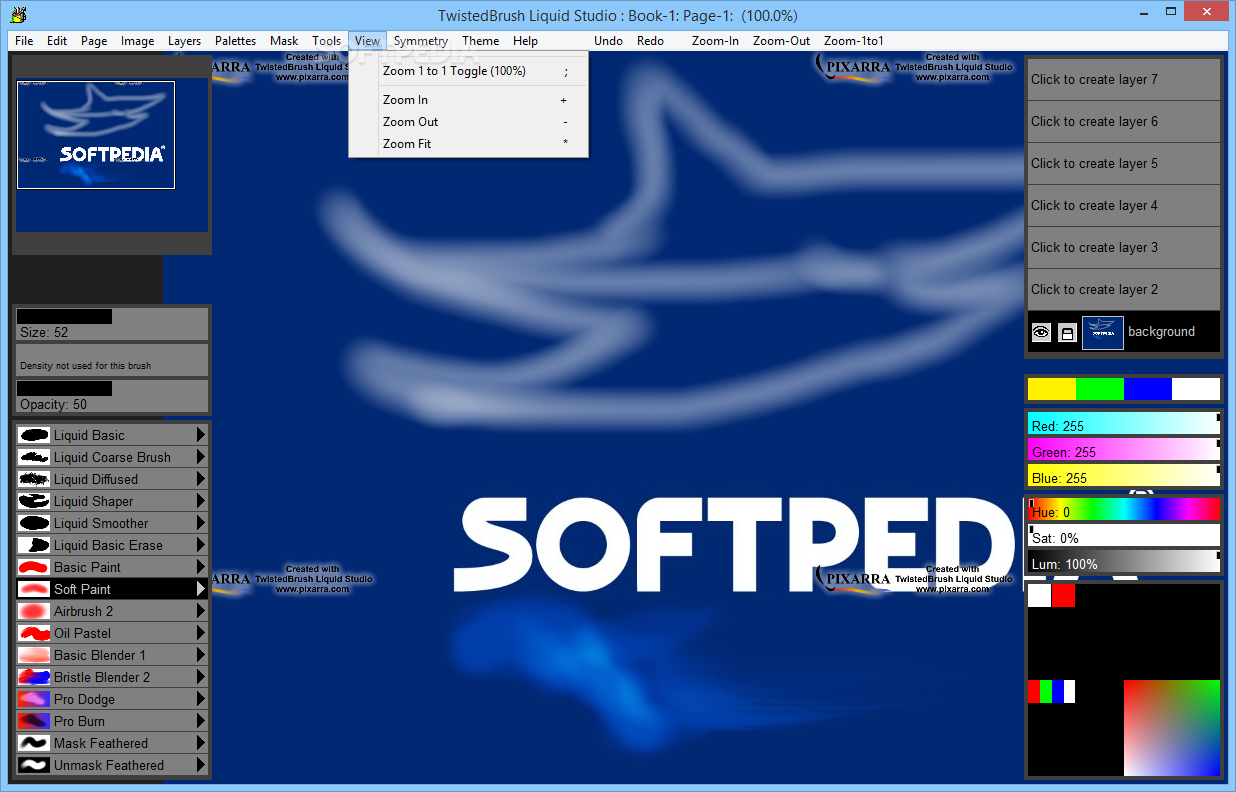1236x792 pixels.
Task: Click the Zoom-1to1 toolbar button
Action: click(853, 41)
